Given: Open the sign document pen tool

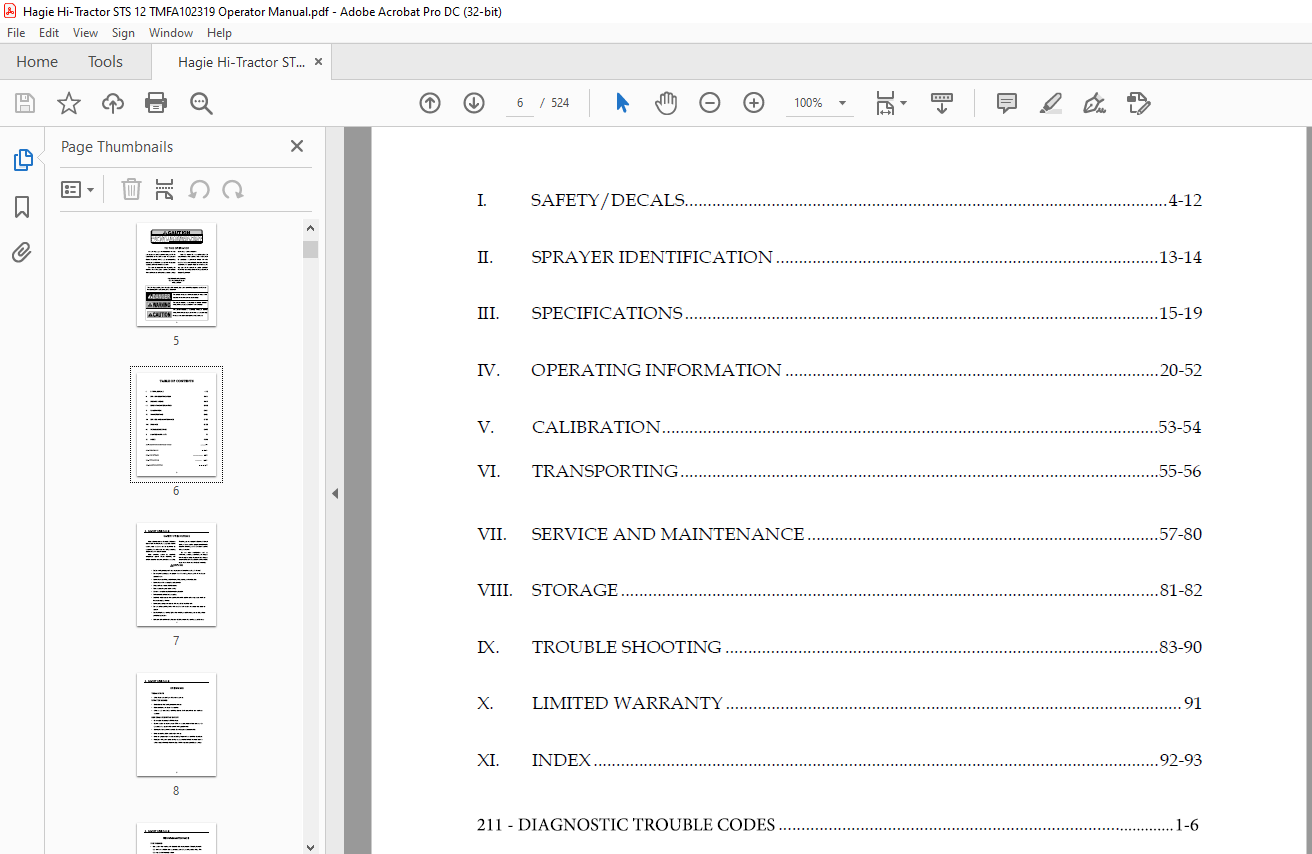Looking at the screenshot, I should [x=1094, y=103].
